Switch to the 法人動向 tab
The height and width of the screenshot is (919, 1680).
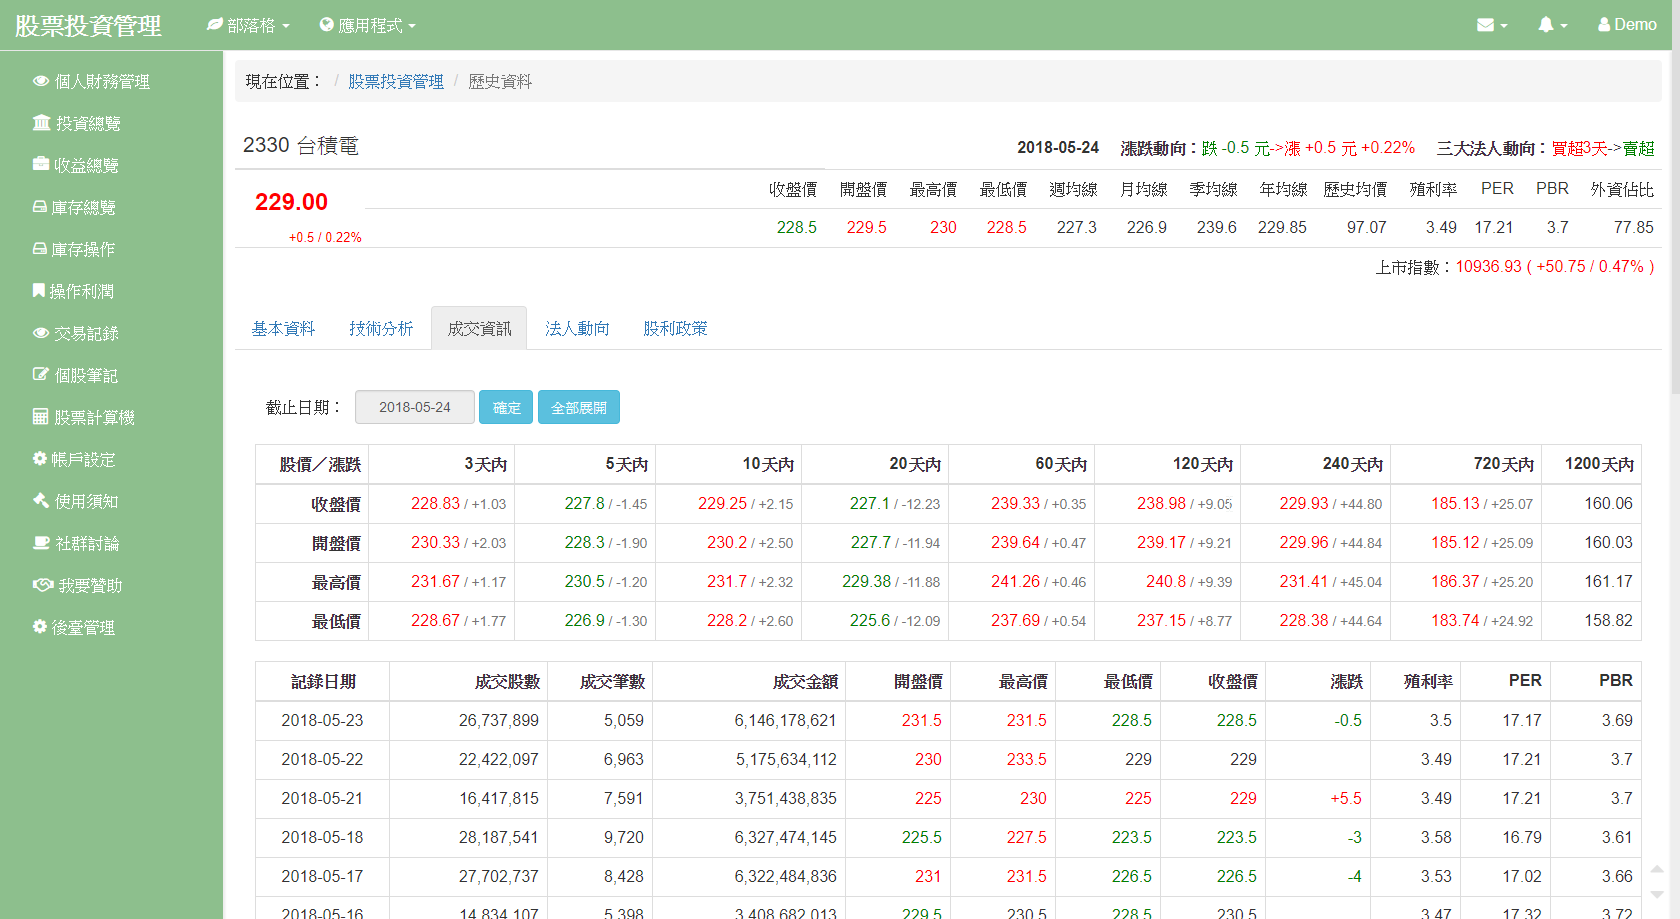(577, 328)
